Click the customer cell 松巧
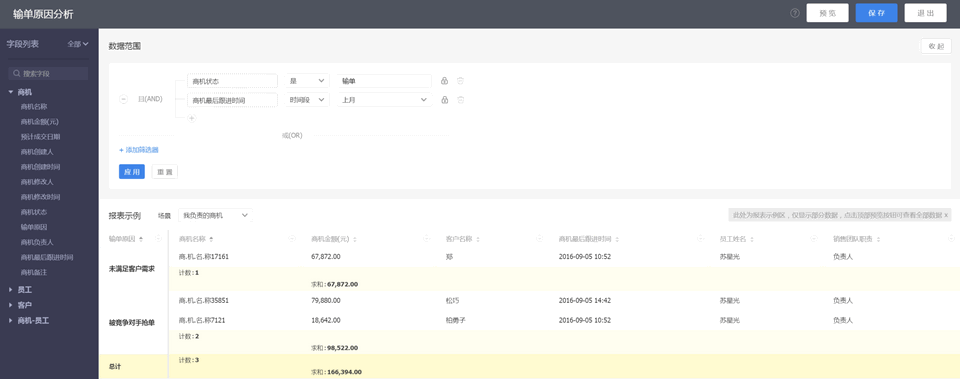 coord(452,301)
